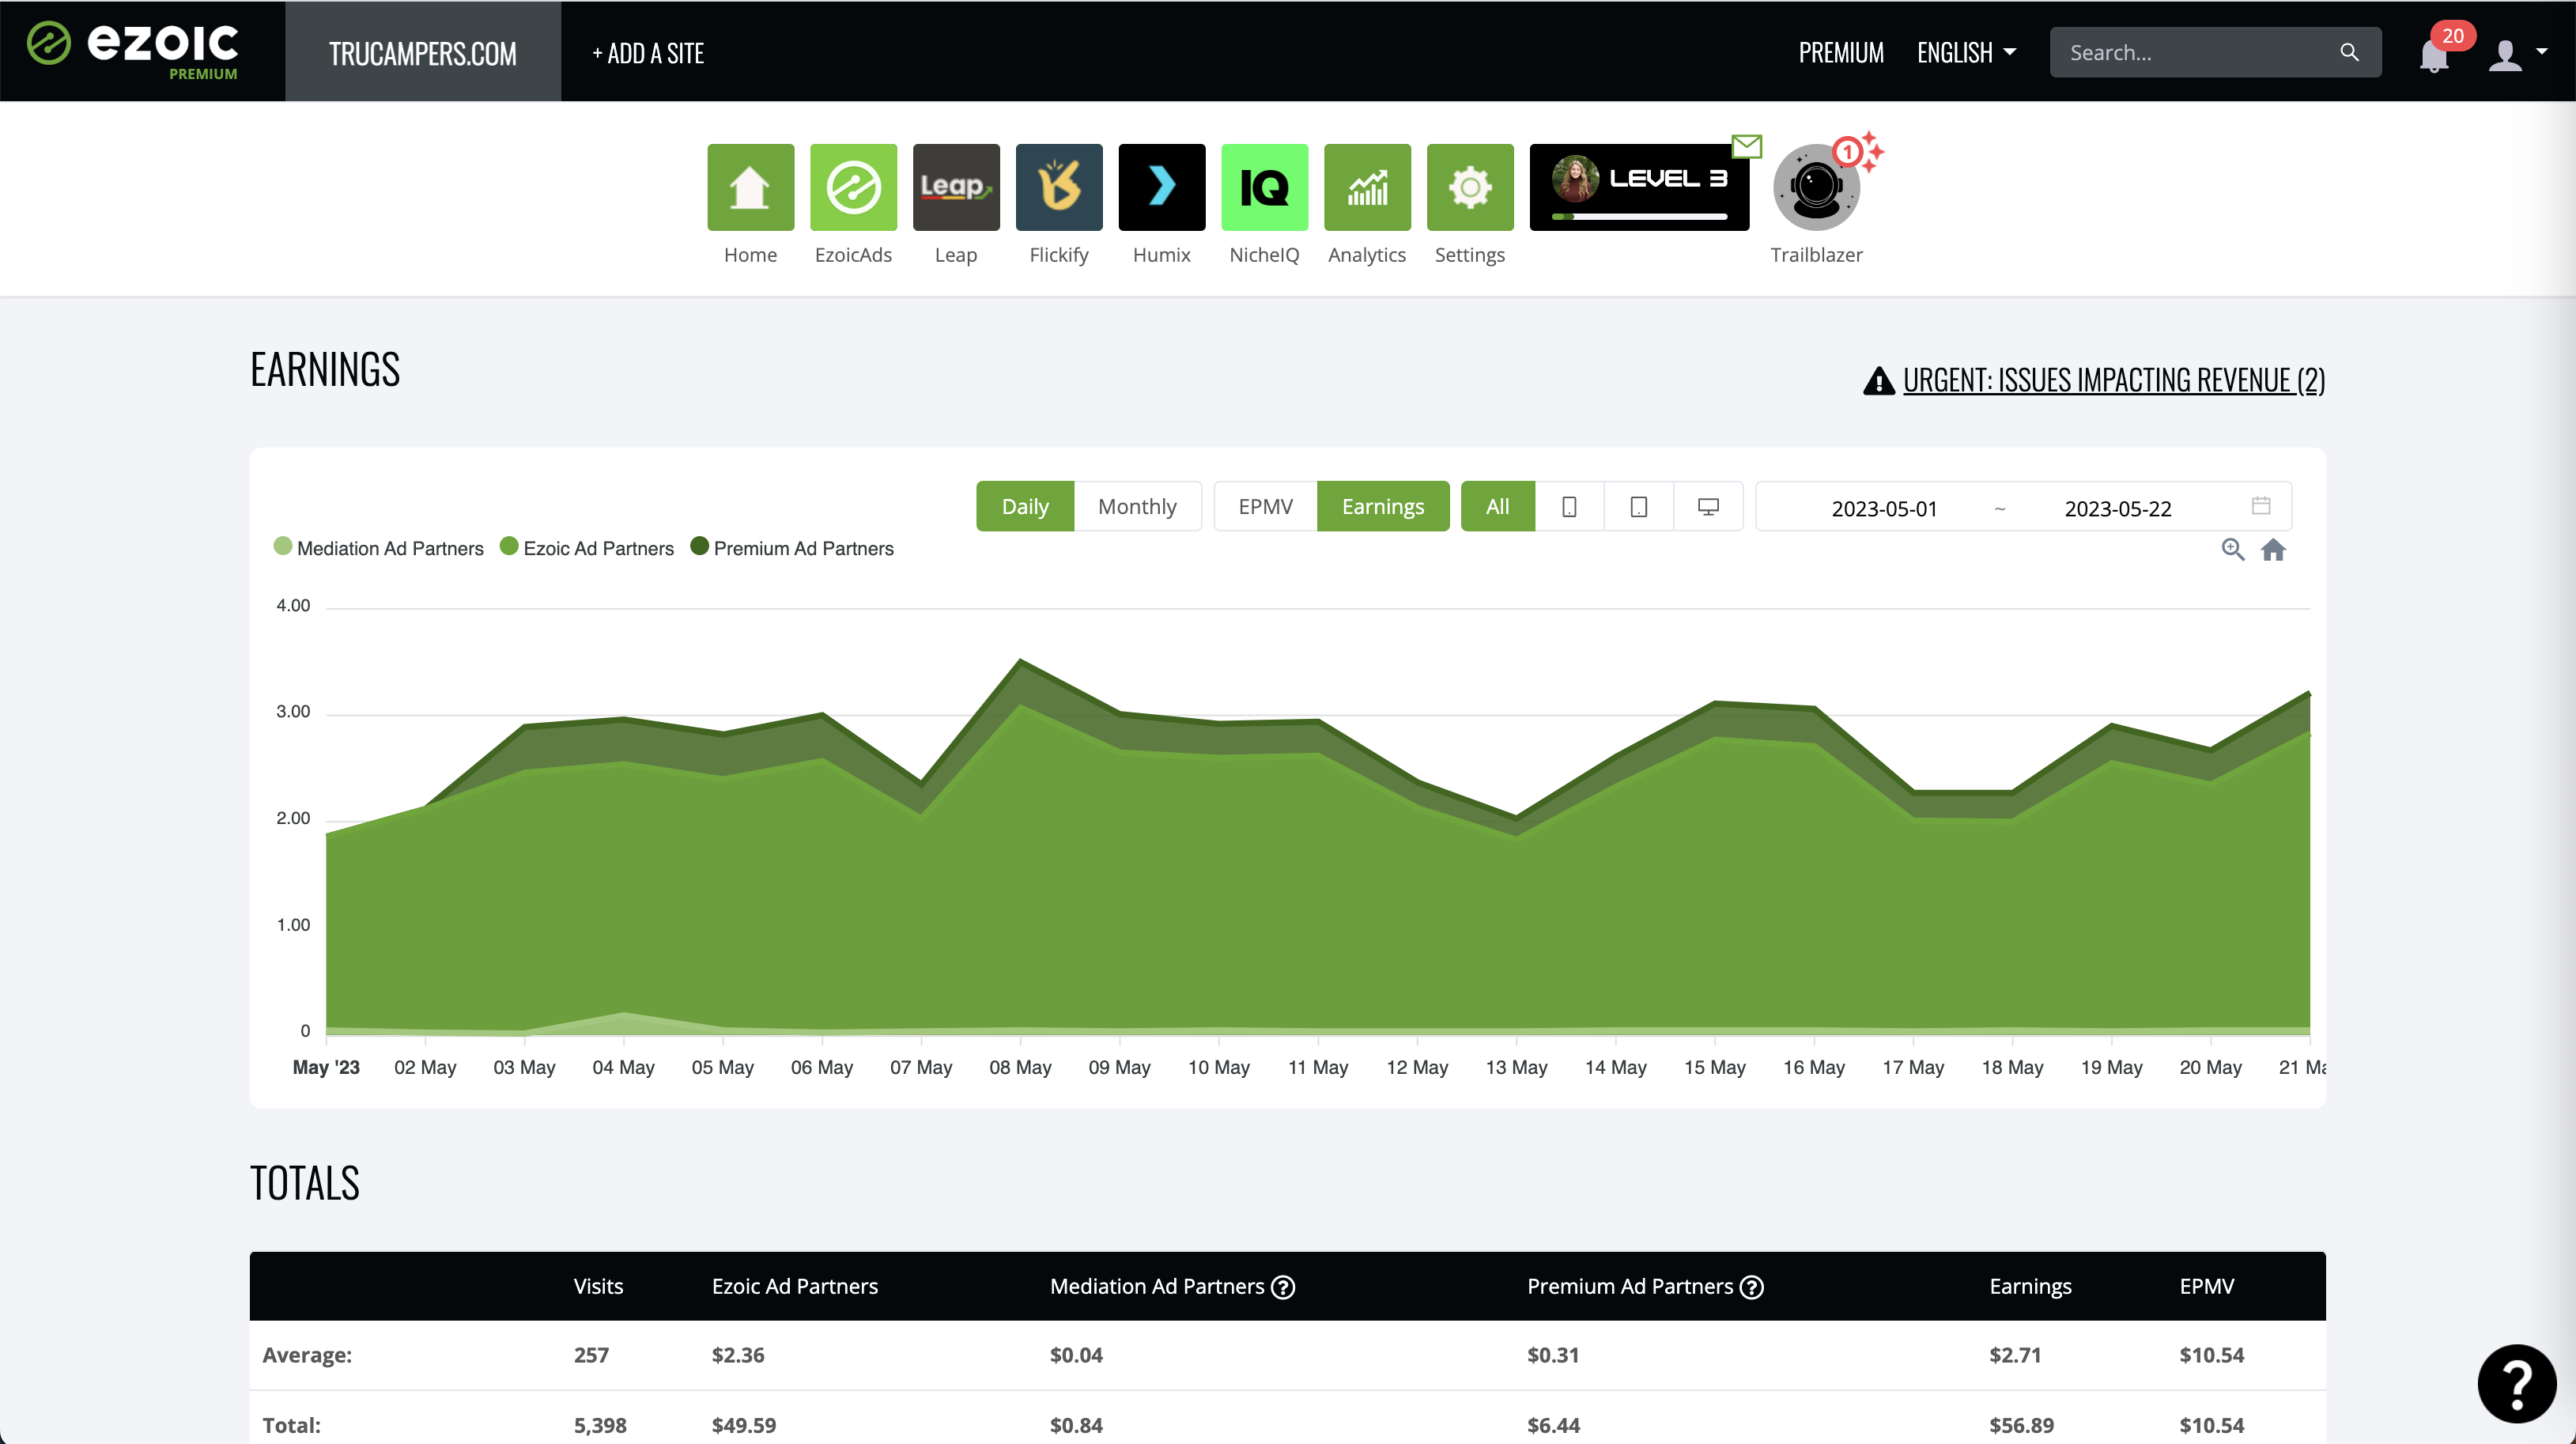
Task: Toggle Mediation Ad Partners legend series
Action: point(378,548)
